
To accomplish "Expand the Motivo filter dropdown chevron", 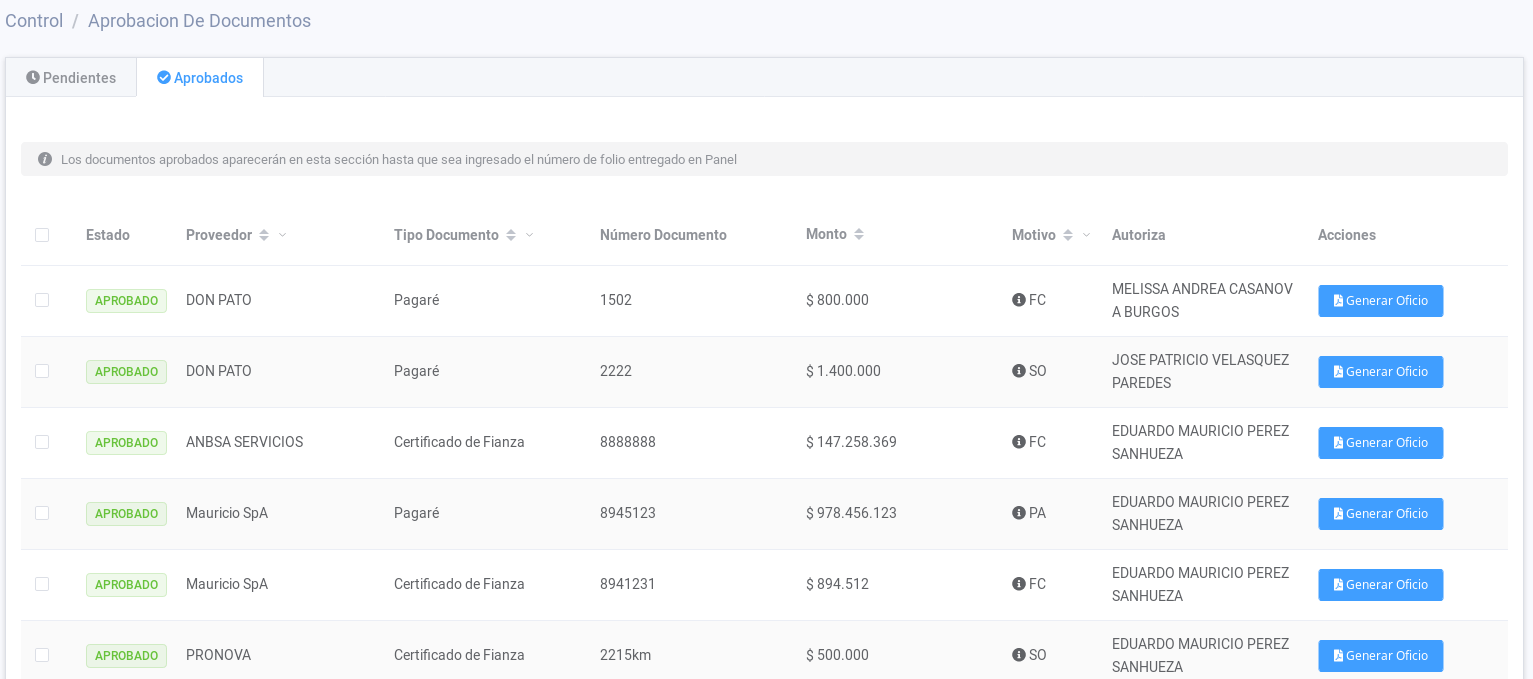I will coord(1086,235).
